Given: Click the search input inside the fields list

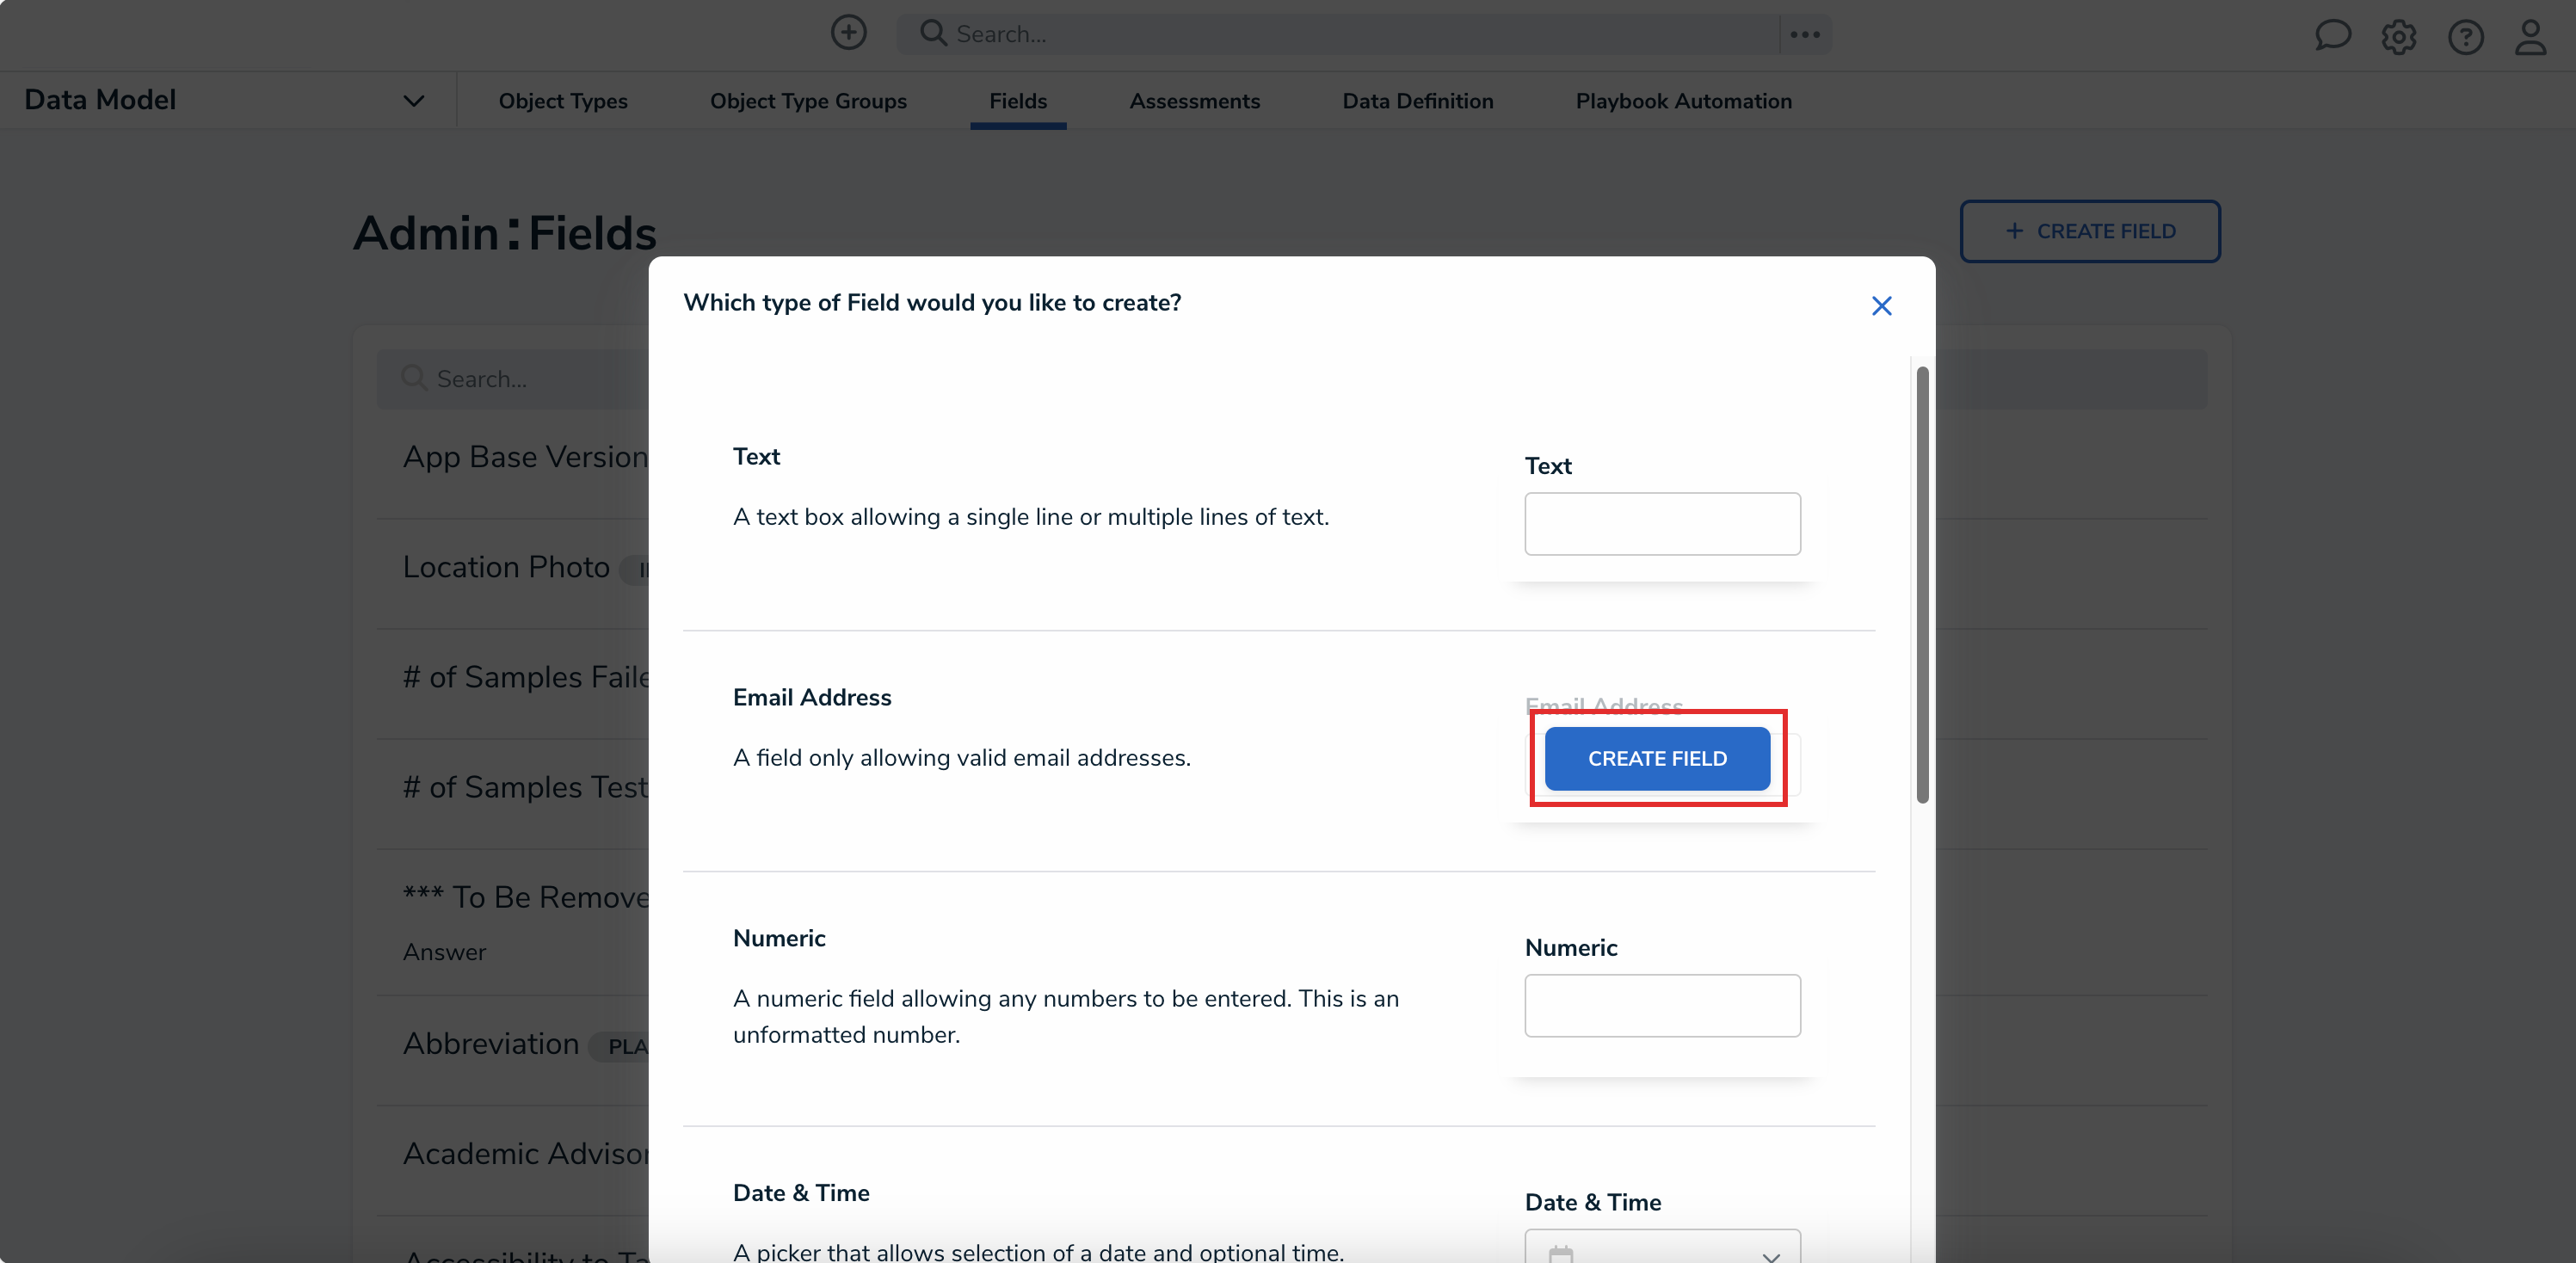Looking at the screenshot, I should coord(520,378).
